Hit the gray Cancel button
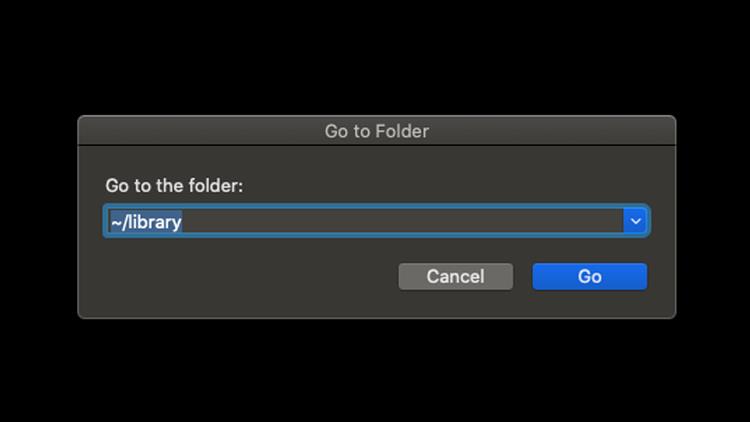750x422 pixels. pyautogui.click(x=455, y=277)
